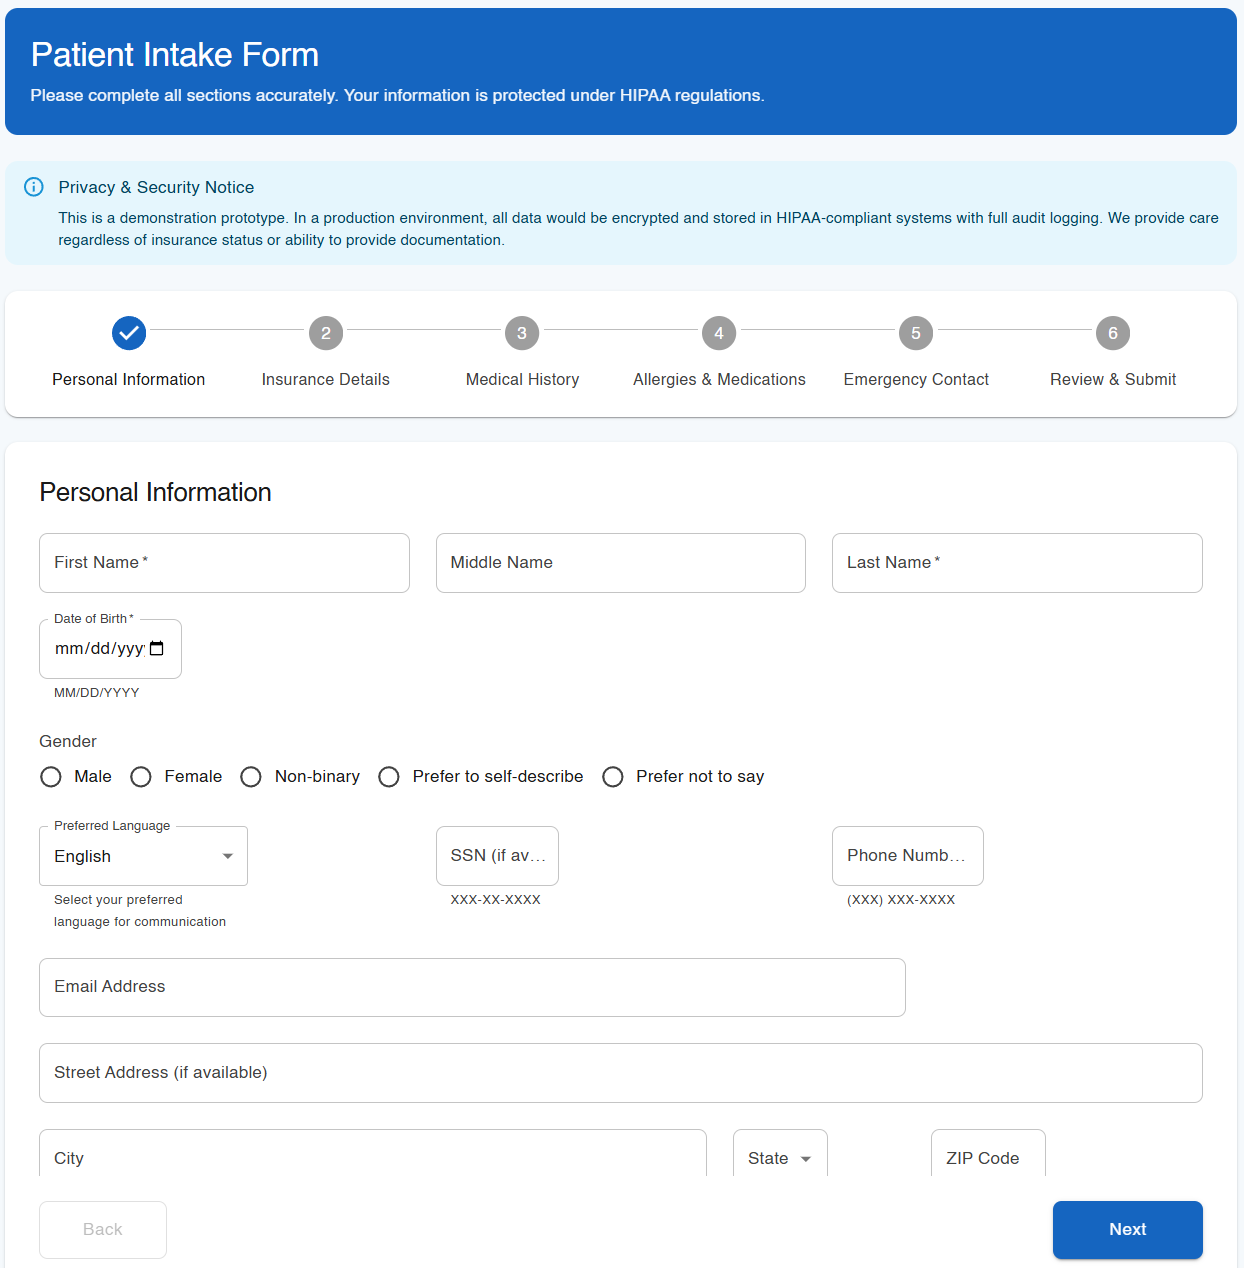
Task: Choose Prefer not to say for gender
Action: (x=612, y=776)
